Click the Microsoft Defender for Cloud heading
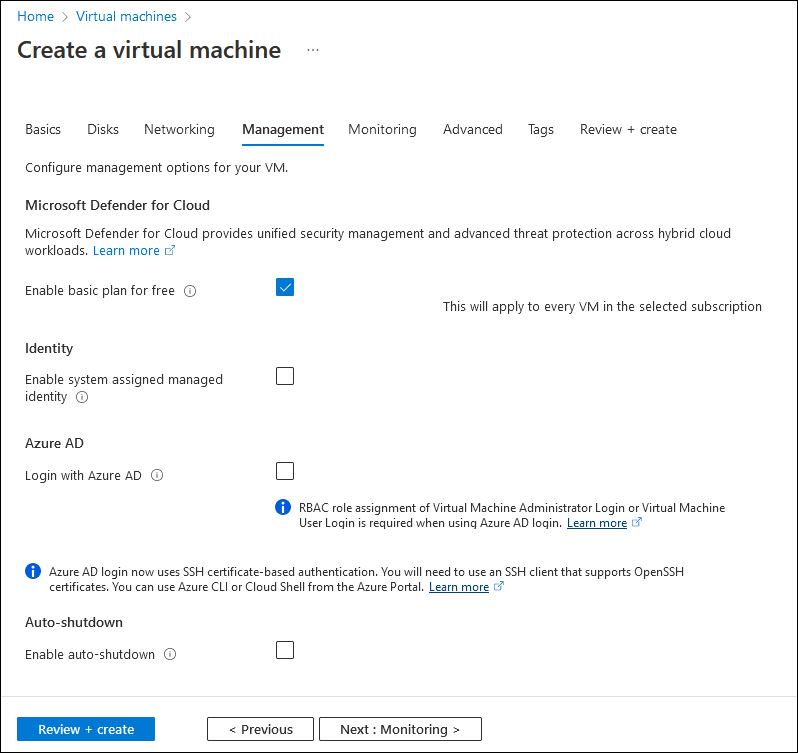Viewport: 798px width, 753px height. (118, 205)
